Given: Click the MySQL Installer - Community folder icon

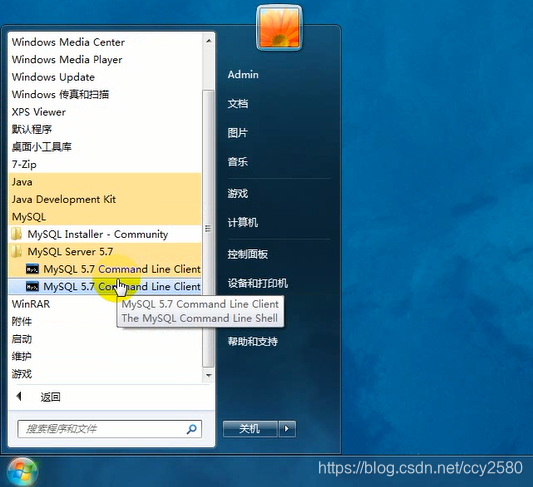Looking at the screenshot, I should click(x=17, y=234).
